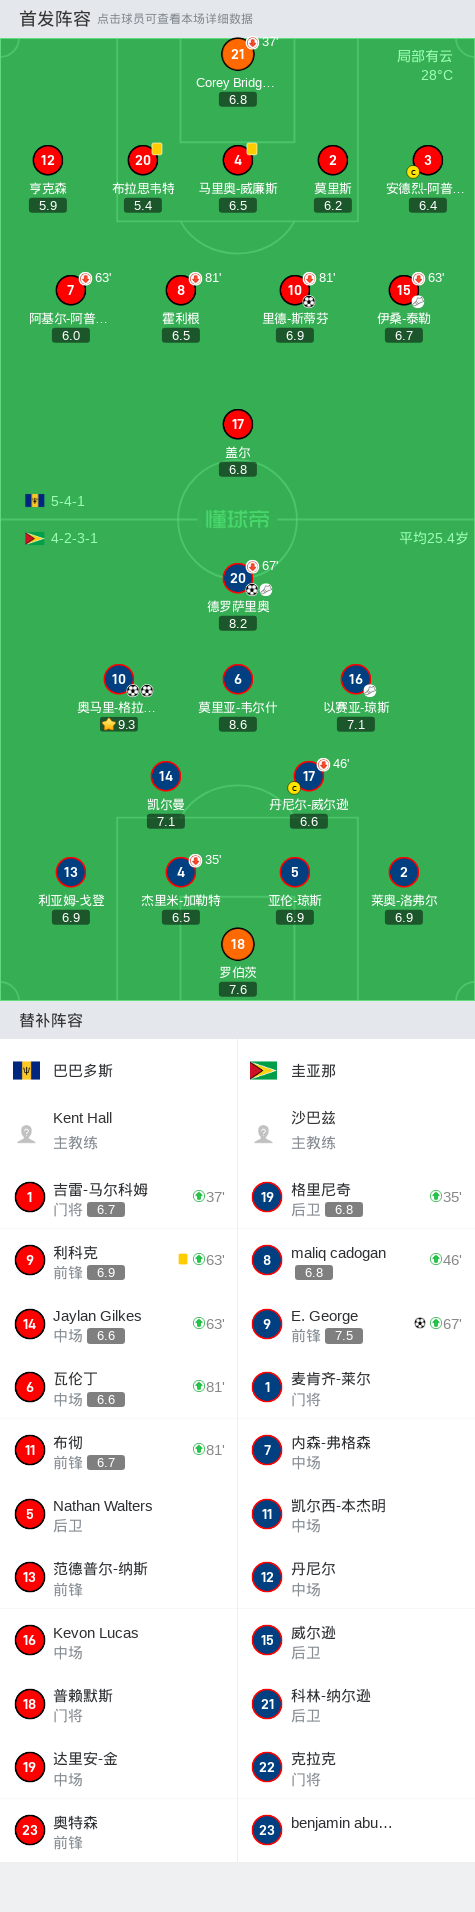Open goalkeeper 18 罗伯茨 orange icon

tap(238, 944)
